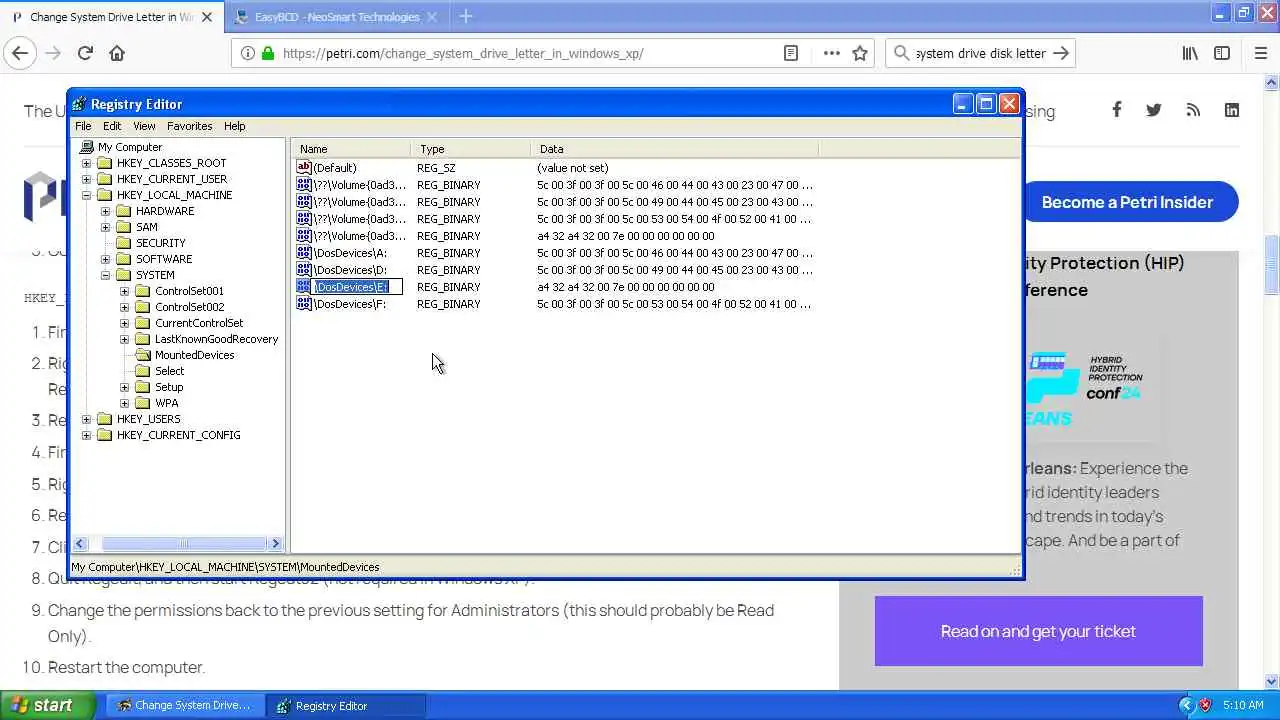Open security shield tray icon
This screenshot has height=720, width=1280.
click(1205, 705)
